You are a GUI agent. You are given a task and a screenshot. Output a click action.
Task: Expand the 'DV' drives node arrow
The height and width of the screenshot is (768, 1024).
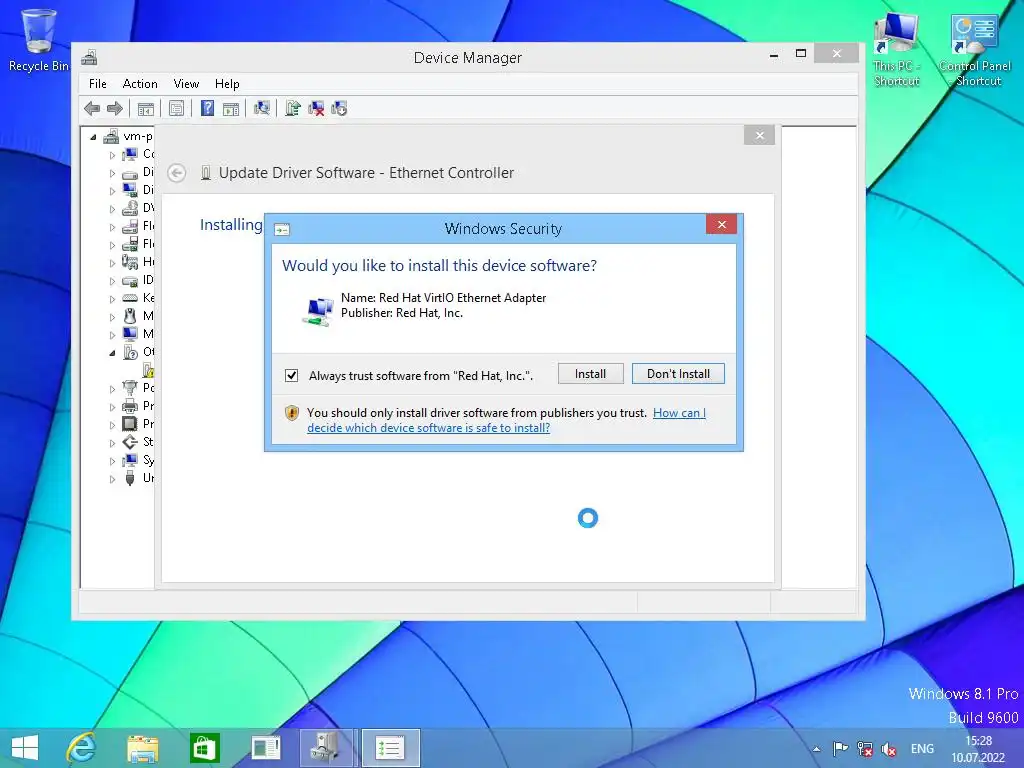112,209
